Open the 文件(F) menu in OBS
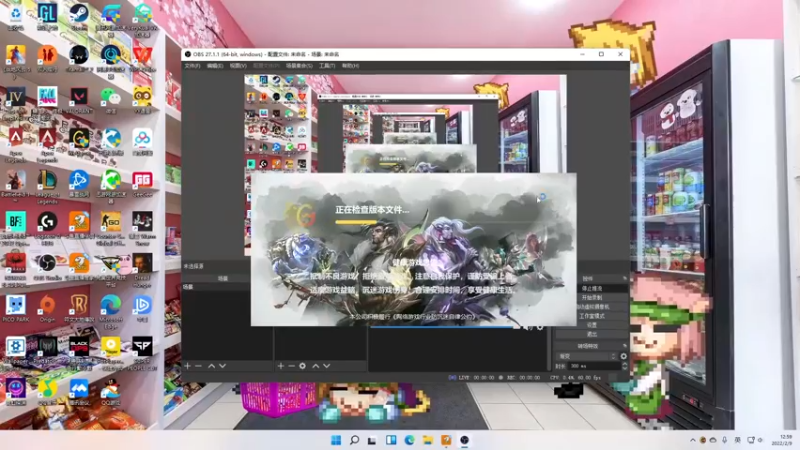Viewport: 800px width, 450px height. tap(192, 66)
